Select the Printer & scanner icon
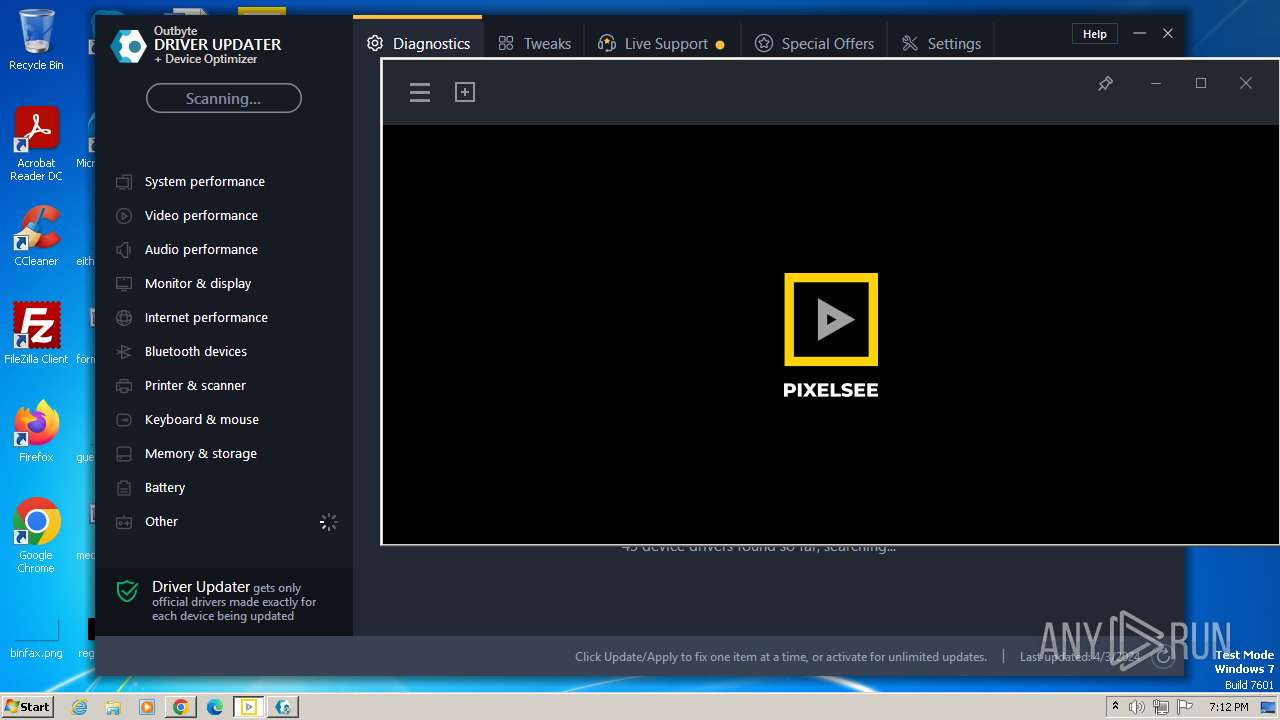Viewport: 1280px width, 720px height. coord(124,386)
